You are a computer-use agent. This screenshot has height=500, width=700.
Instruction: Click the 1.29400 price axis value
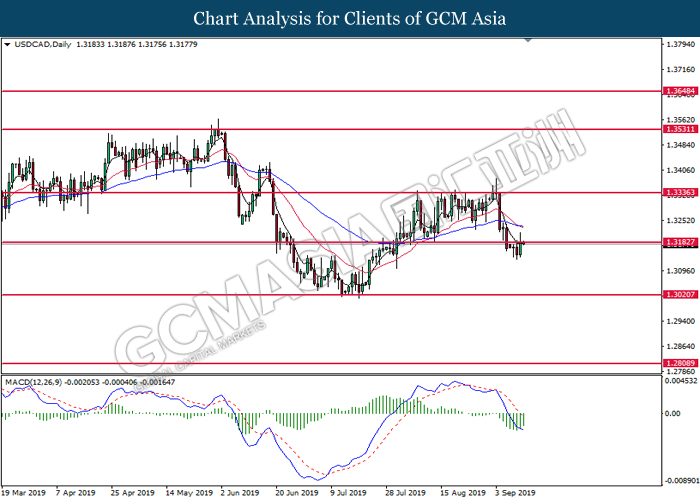681,321
